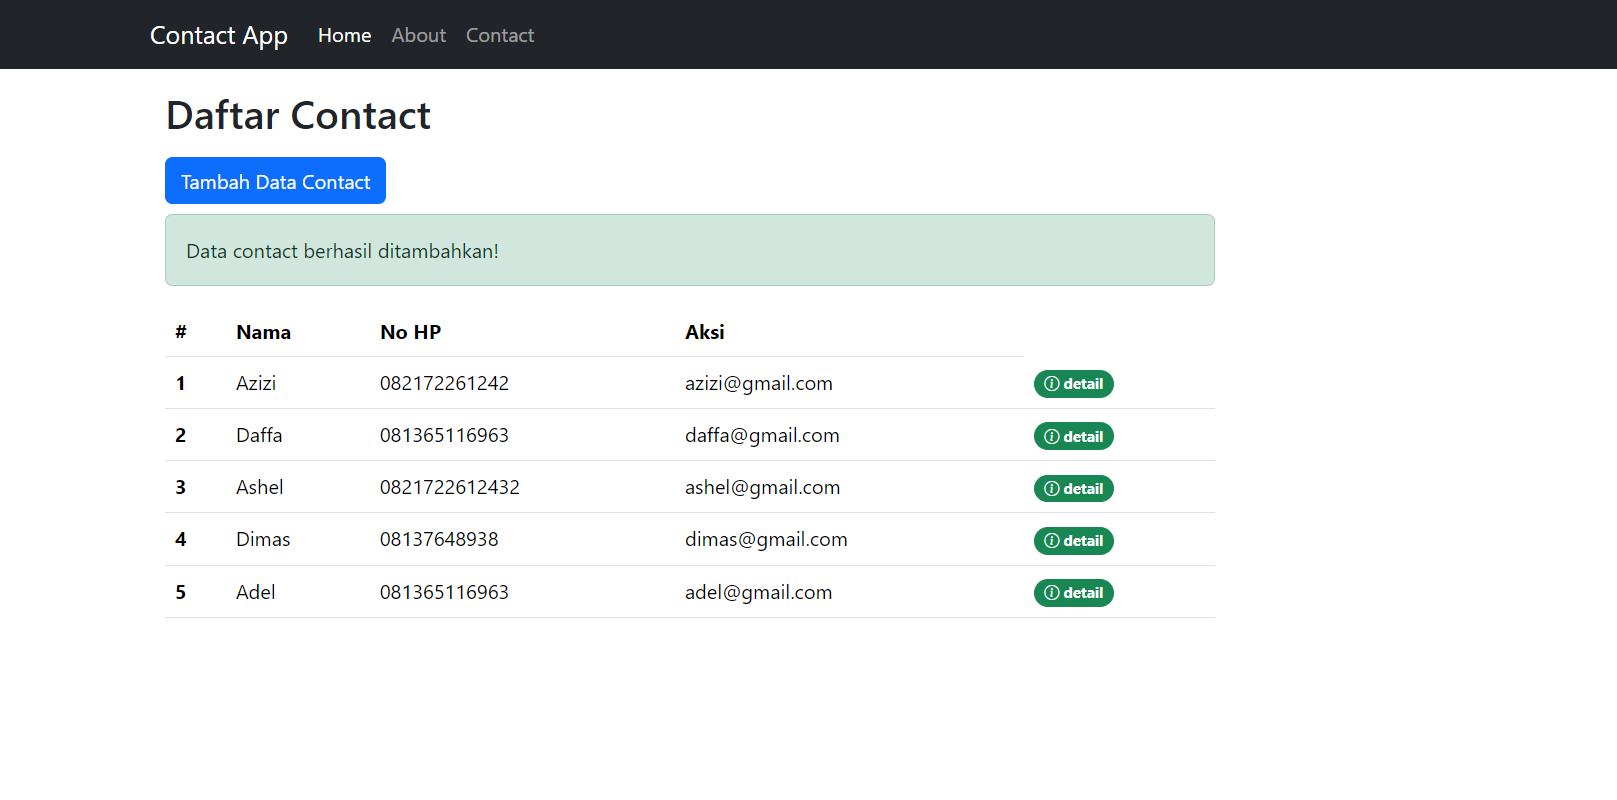Click email daffa@gmail.com

click(762, 435)
